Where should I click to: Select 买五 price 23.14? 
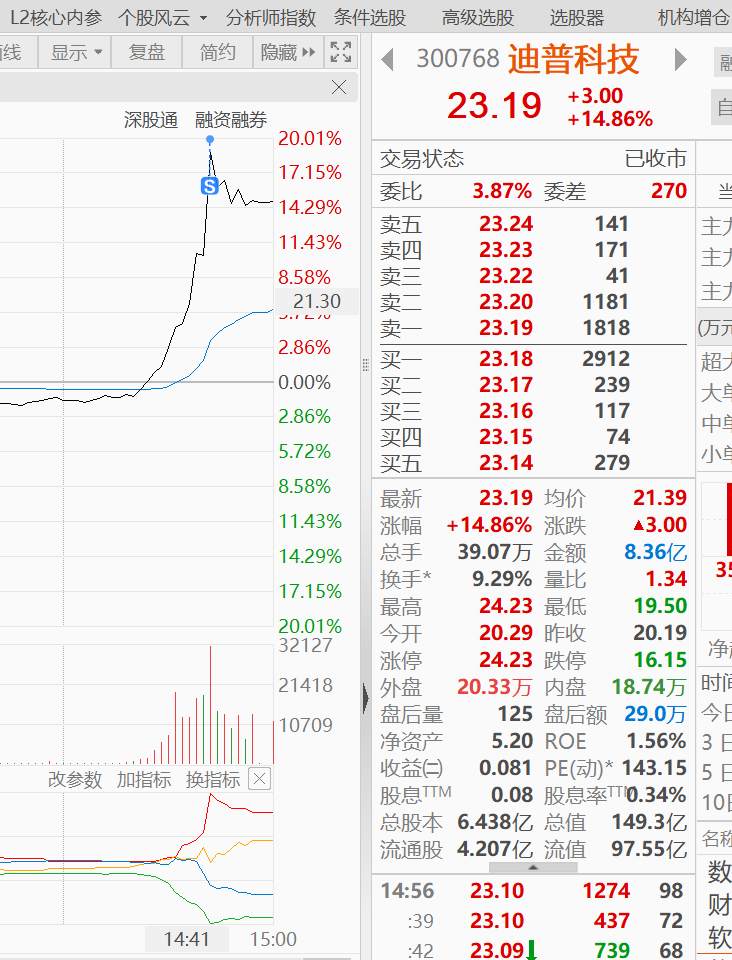click(x=506, y=462)
